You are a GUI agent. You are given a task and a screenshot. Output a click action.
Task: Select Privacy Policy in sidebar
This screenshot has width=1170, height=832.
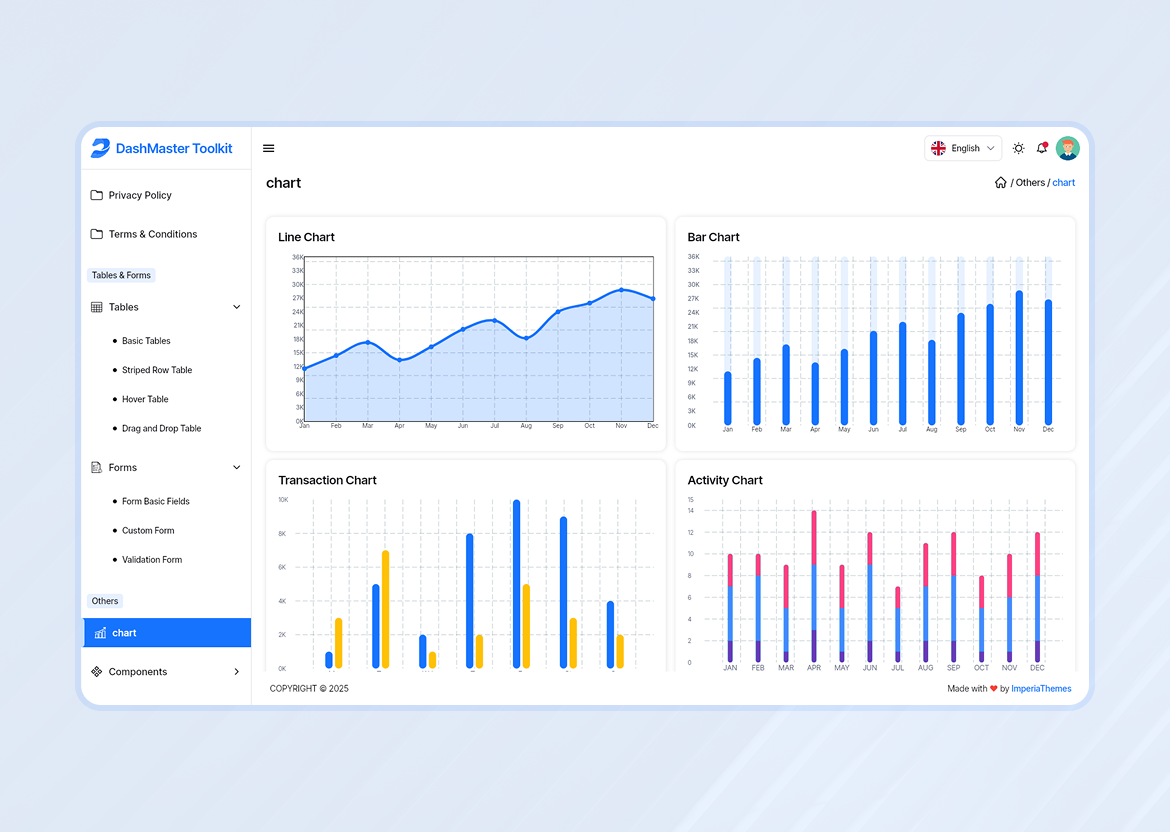[x=139, y=195]
